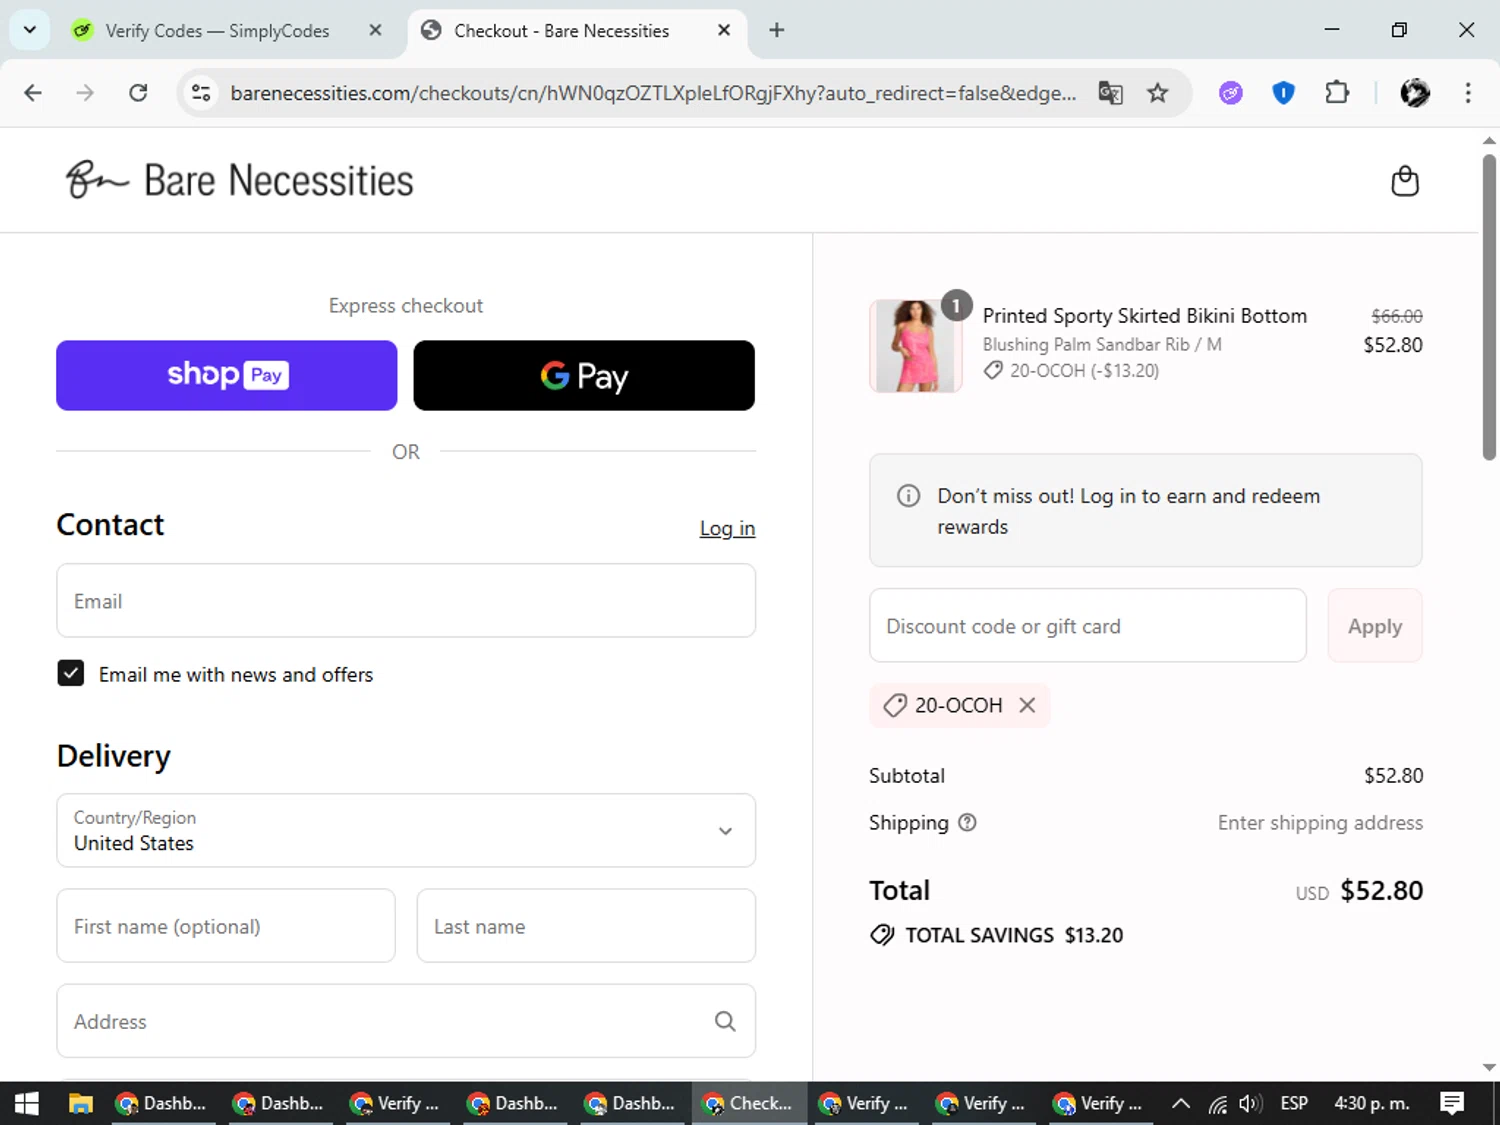Focus the Address input field

pyautogui.click(x=406, y=1021)
